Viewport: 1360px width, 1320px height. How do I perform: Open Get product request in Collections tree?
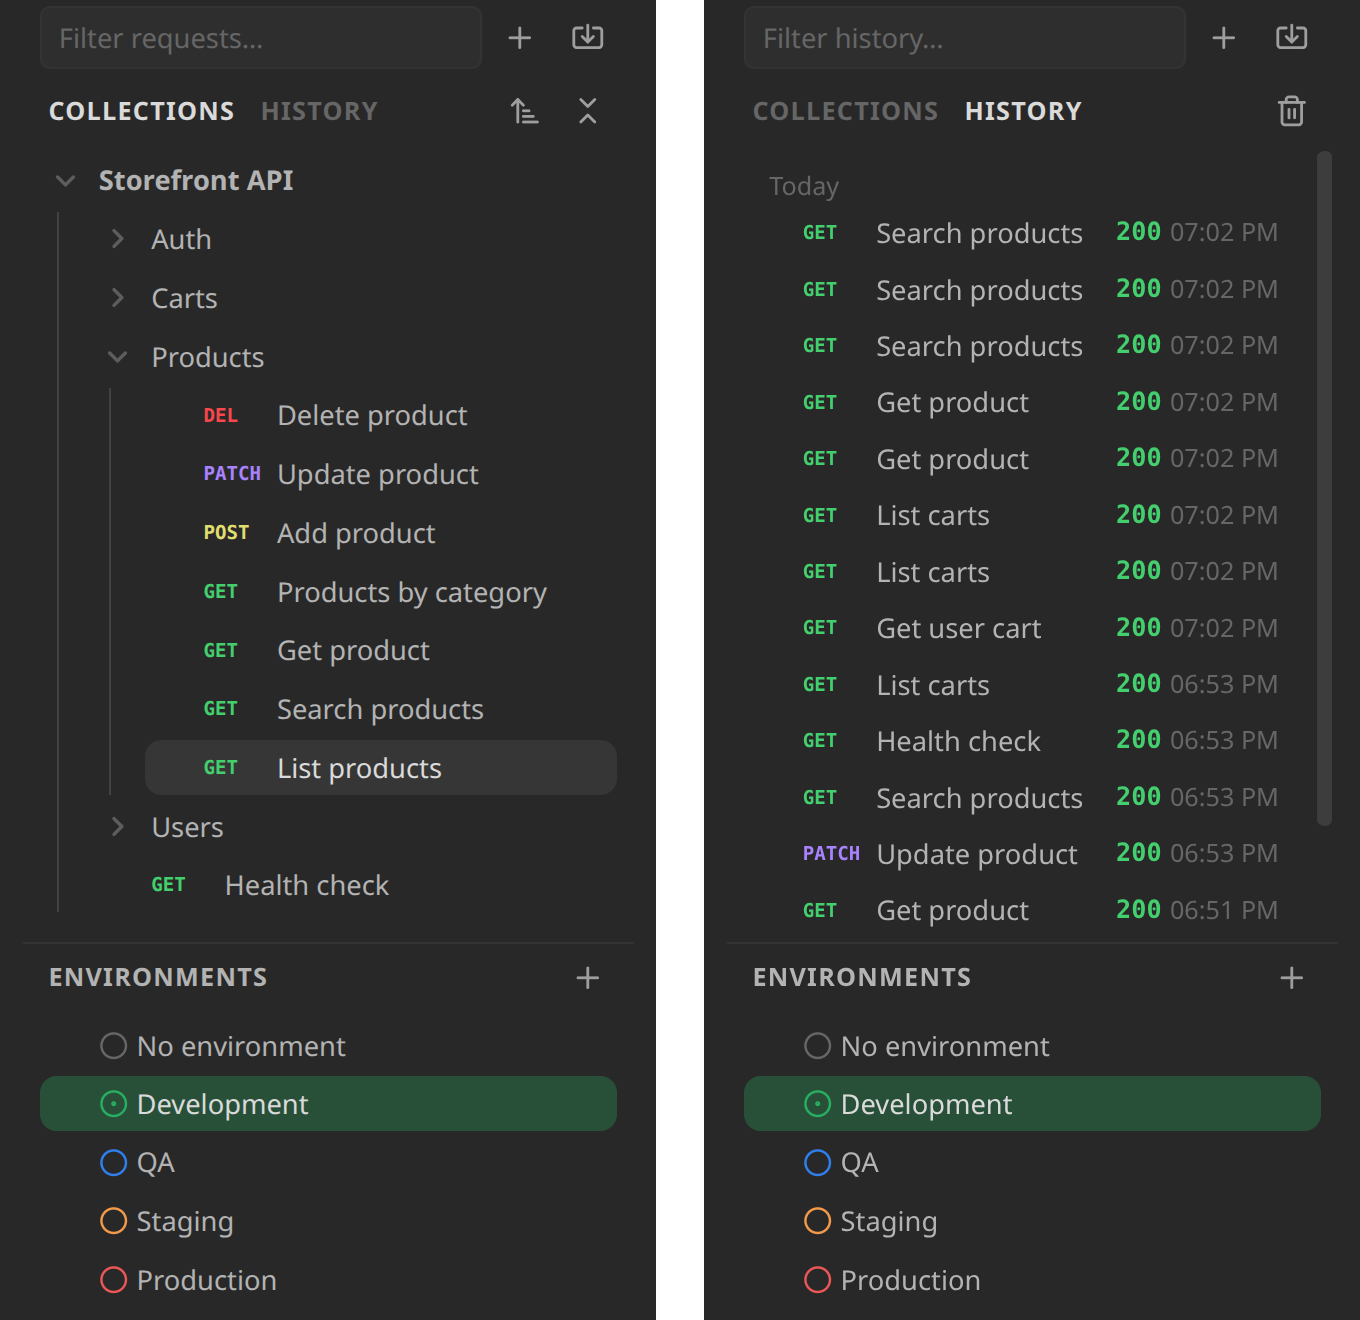(x=381, y=650)
